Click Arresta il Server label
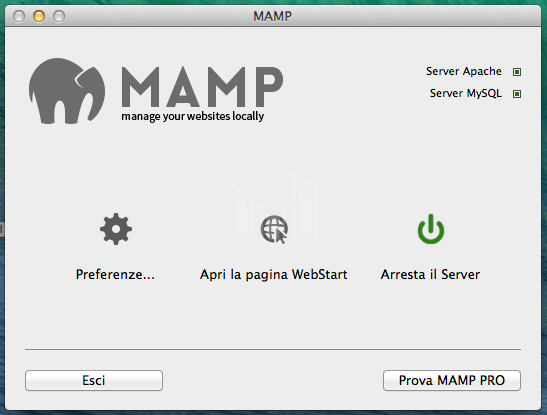 430,274
